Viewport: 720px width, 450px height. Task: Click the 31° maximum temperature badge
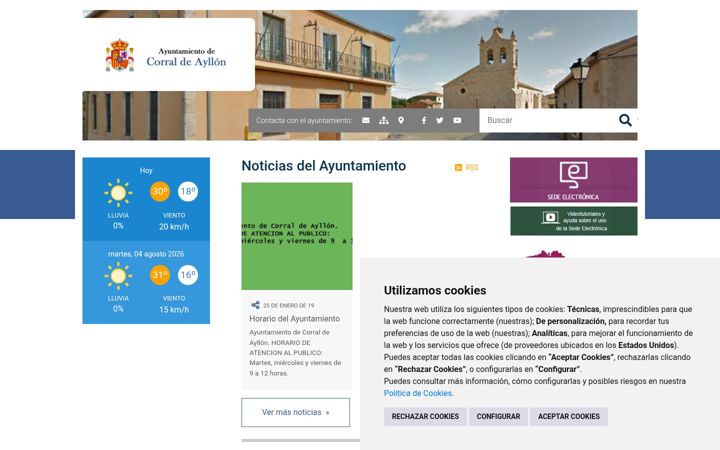tap(160, 275)
